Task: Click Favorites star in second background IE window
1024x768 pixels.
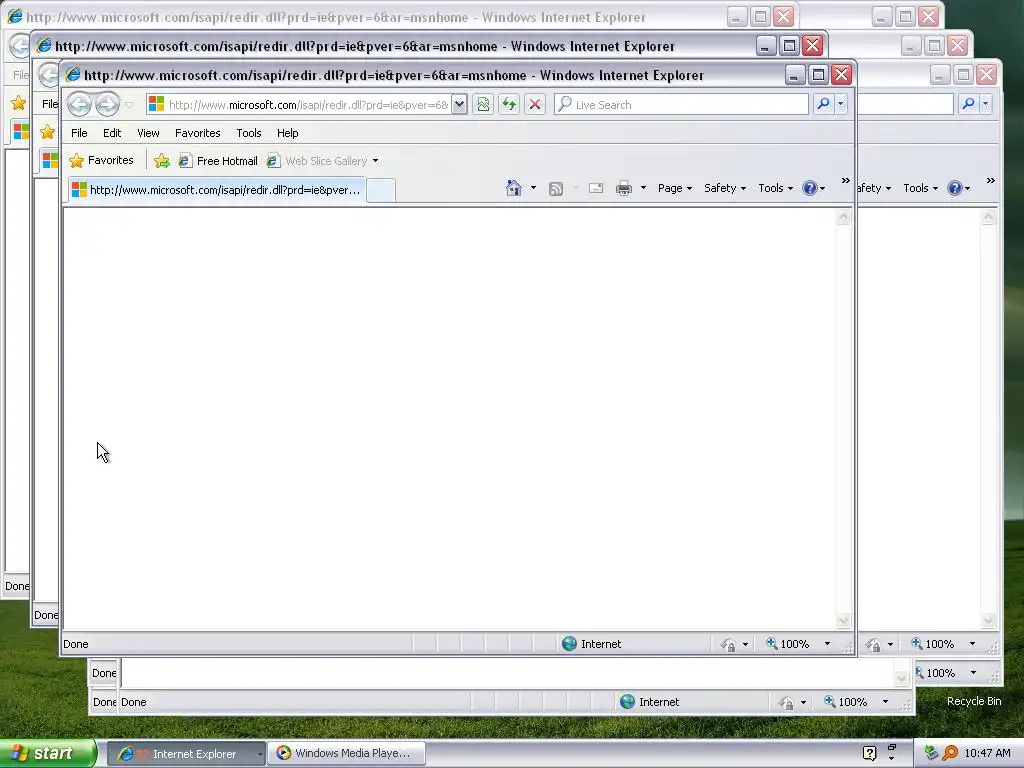Action: pos(48,132)
